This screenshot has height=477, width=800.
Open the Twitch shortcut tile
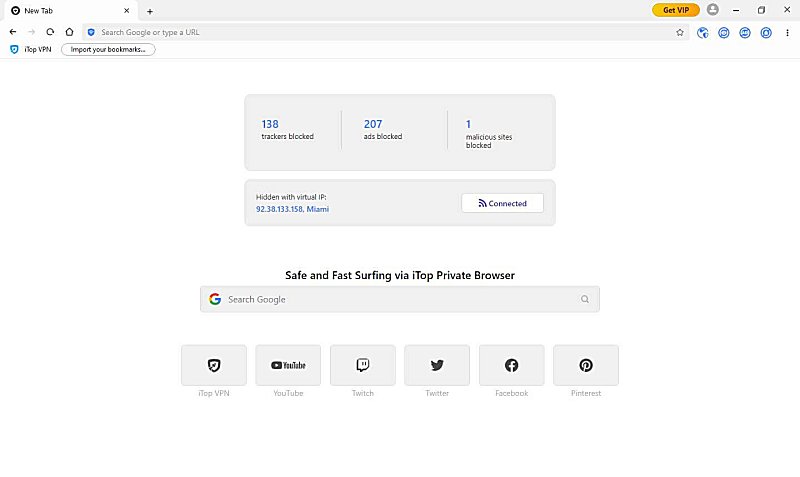point(362,365)
